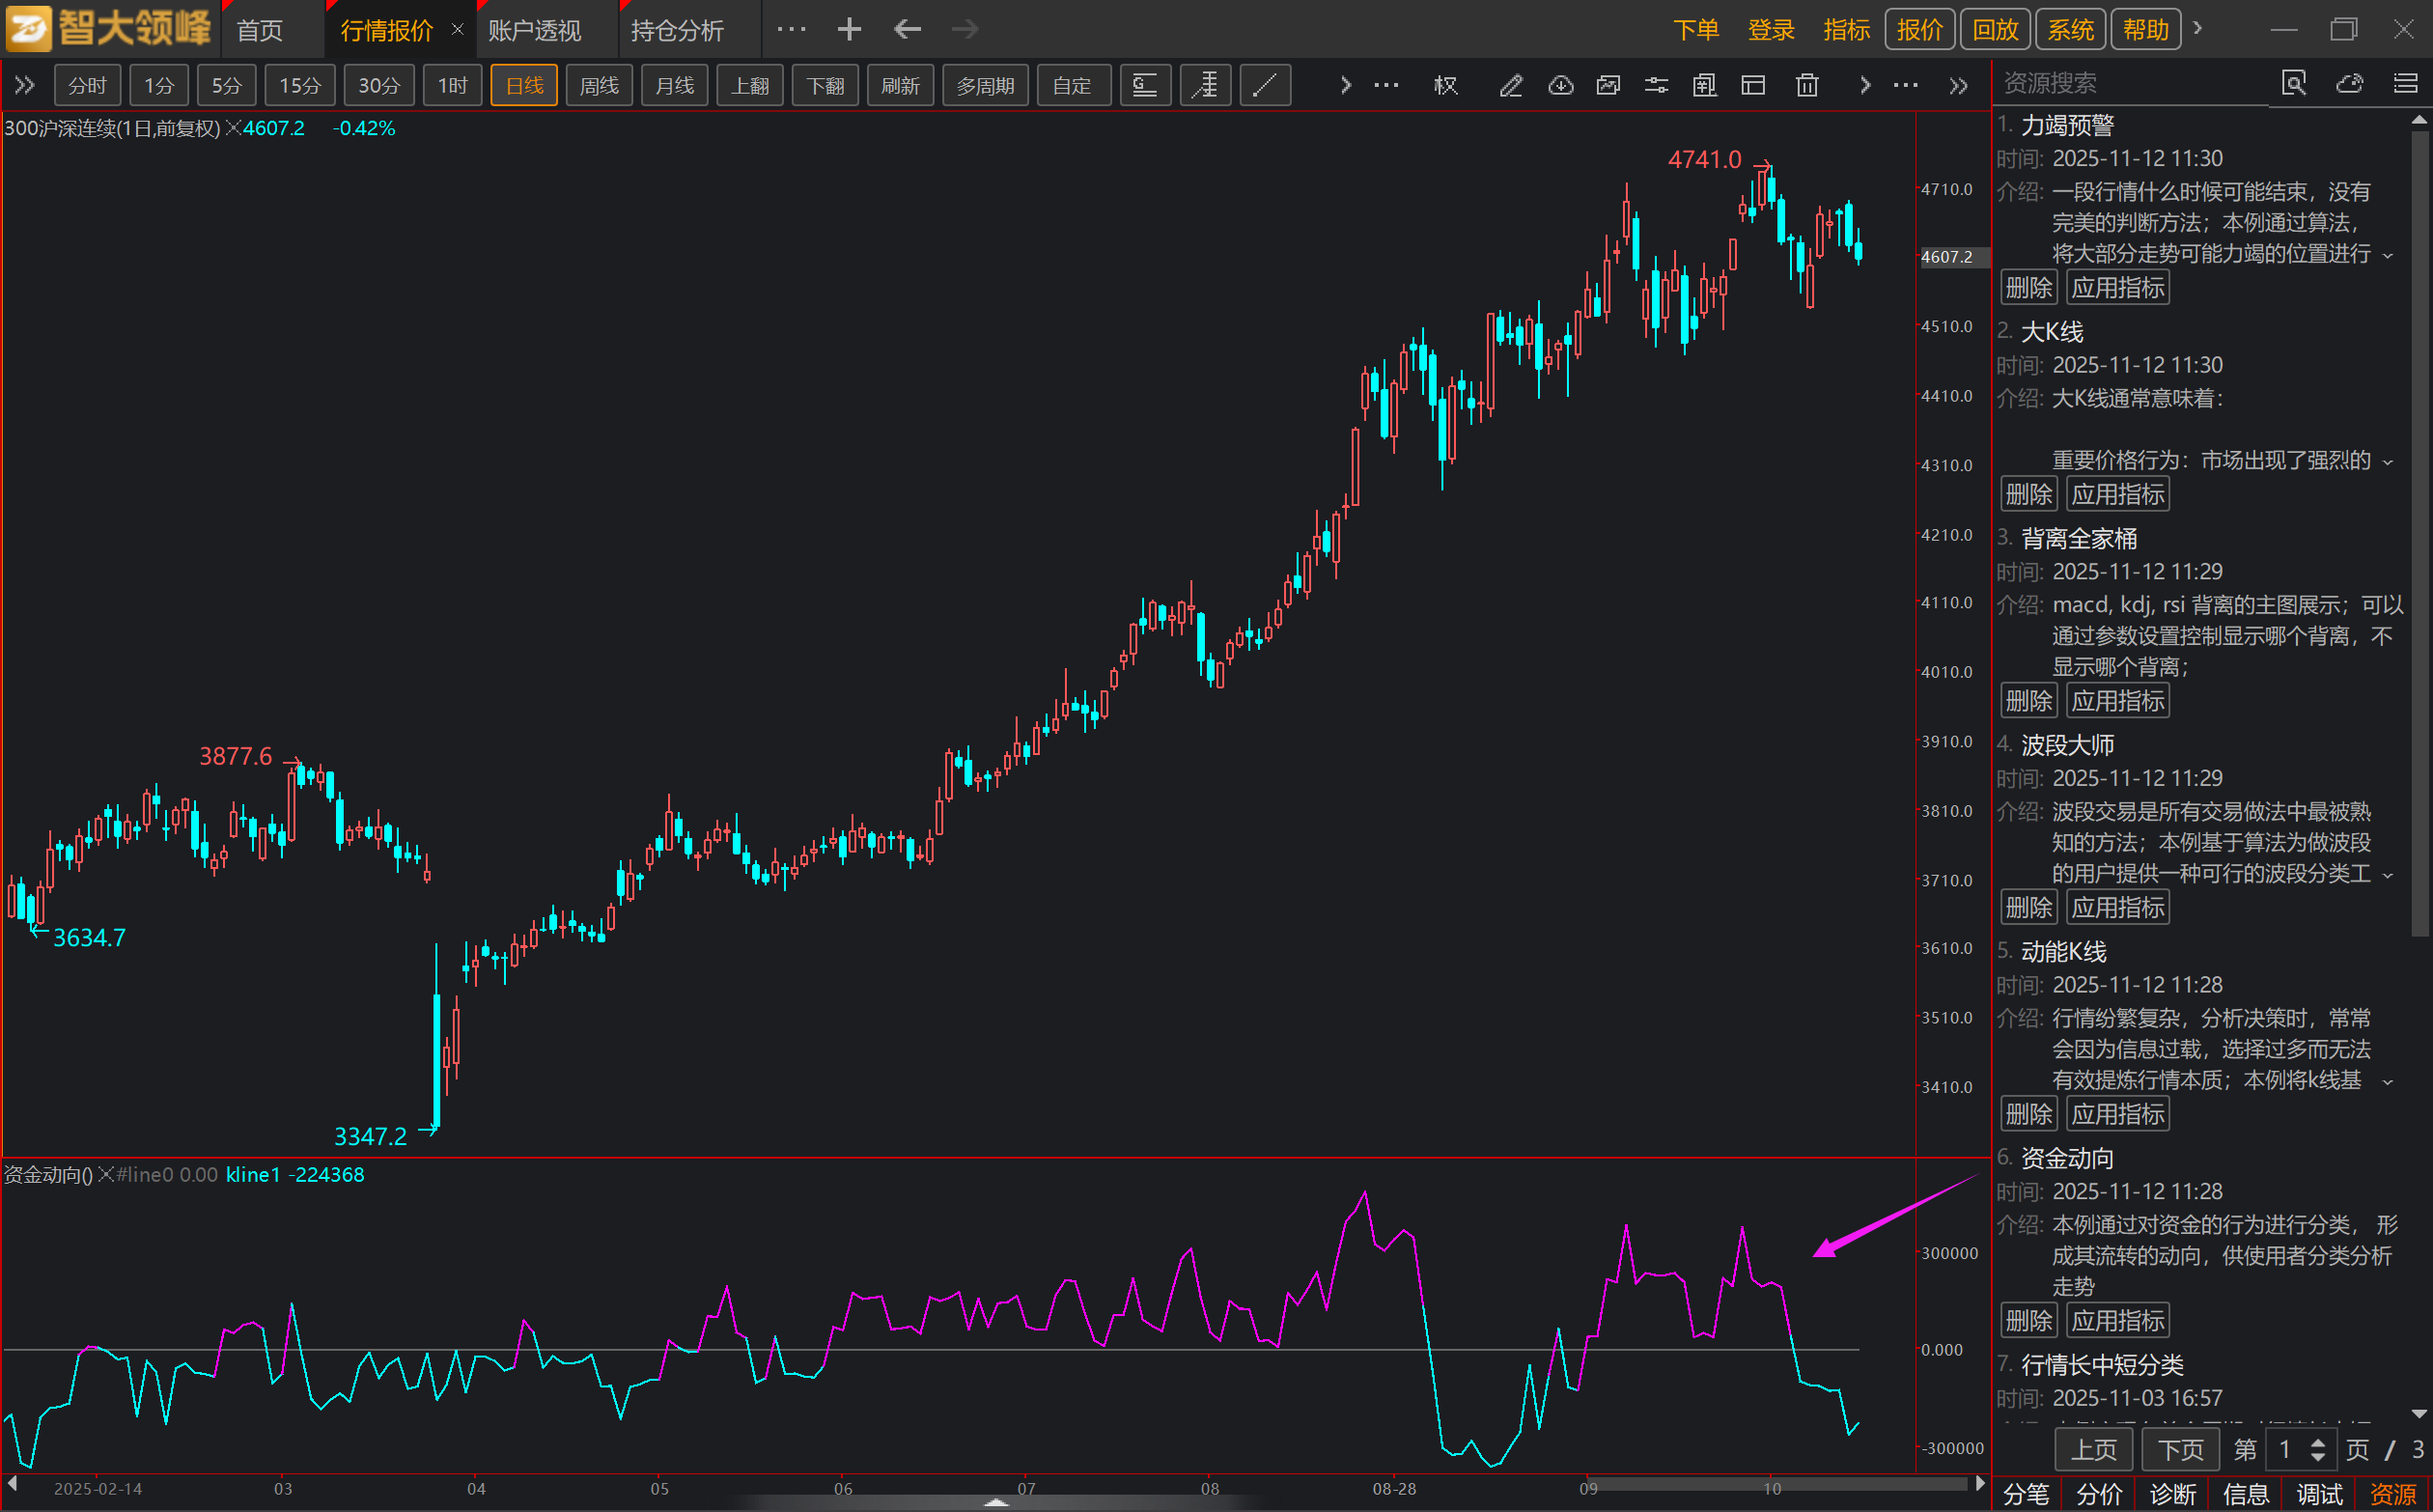Increase page number with stepper up arrow
This screenshot has width=2433, height=1512.
pos(2318,1442)
